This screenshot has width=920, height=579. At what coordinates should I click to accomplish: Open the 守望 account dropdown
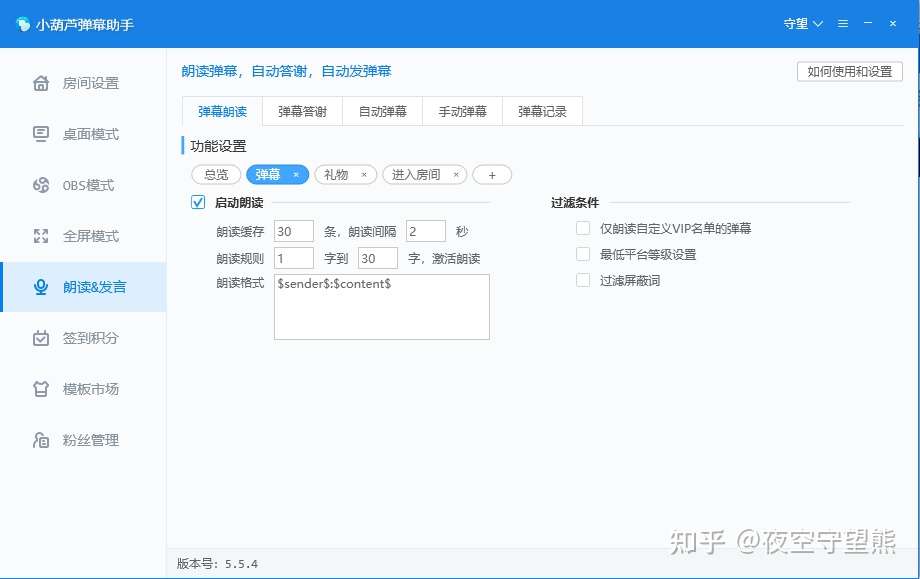click(801, 24)
